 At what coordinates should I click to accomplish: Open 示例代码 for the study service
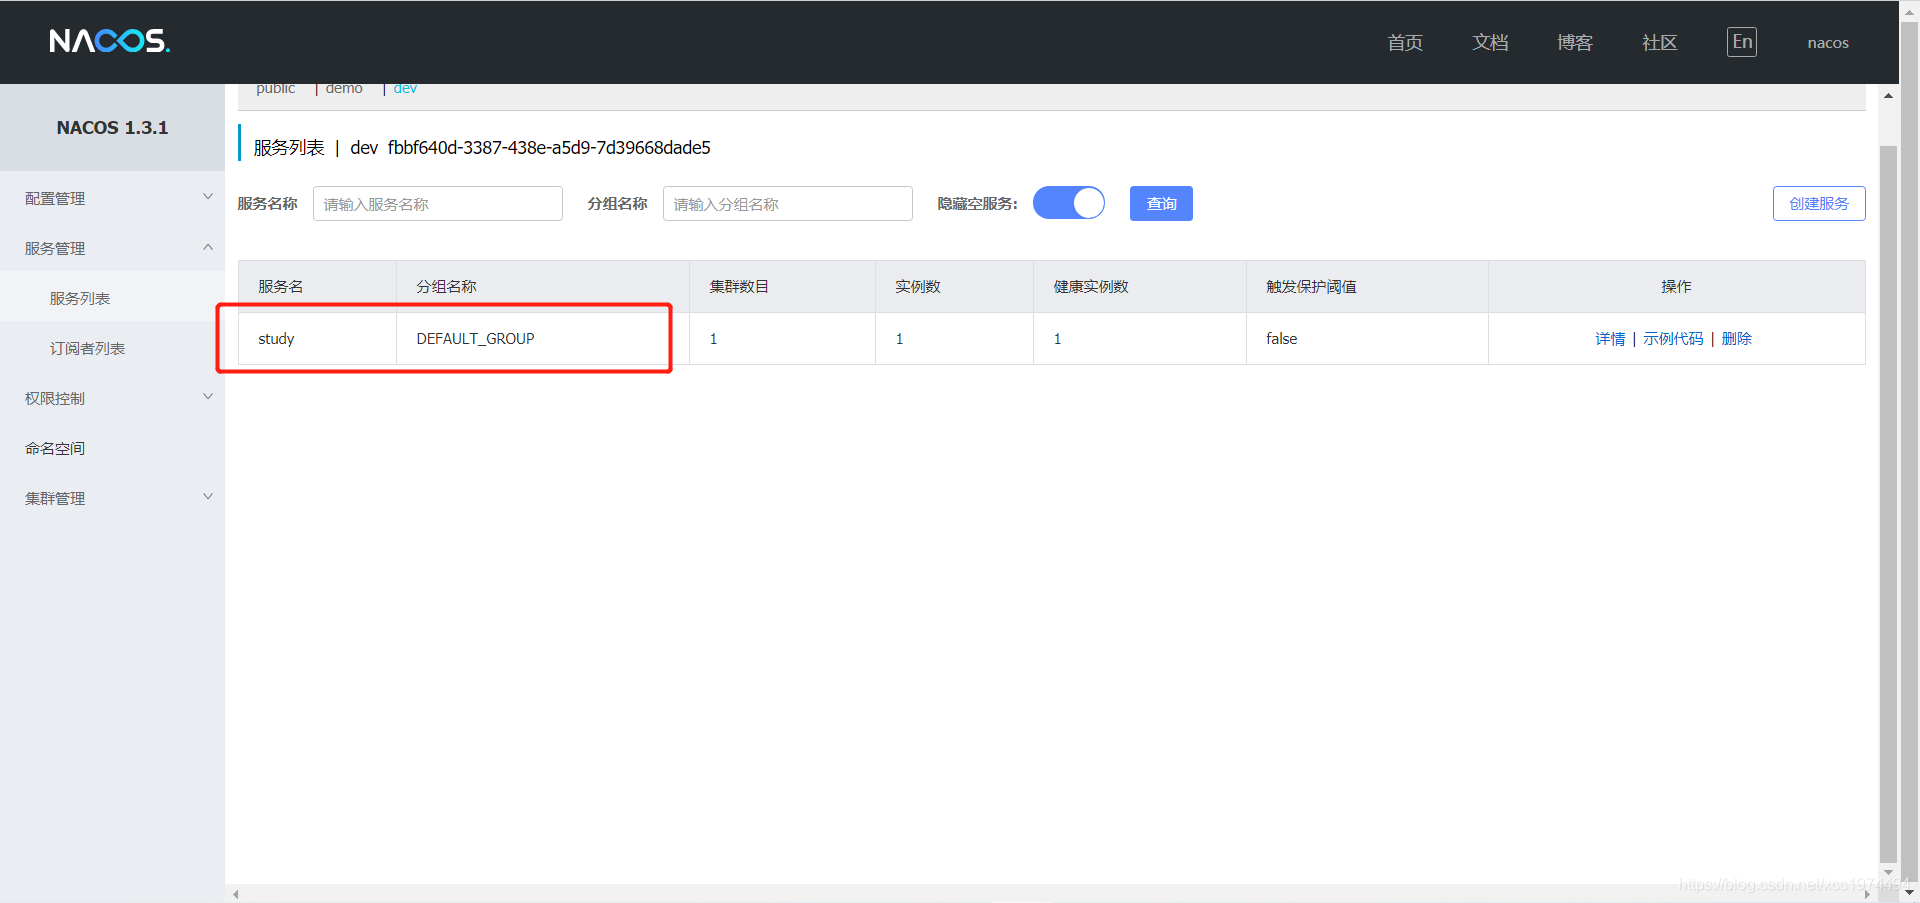(1673, 339)
